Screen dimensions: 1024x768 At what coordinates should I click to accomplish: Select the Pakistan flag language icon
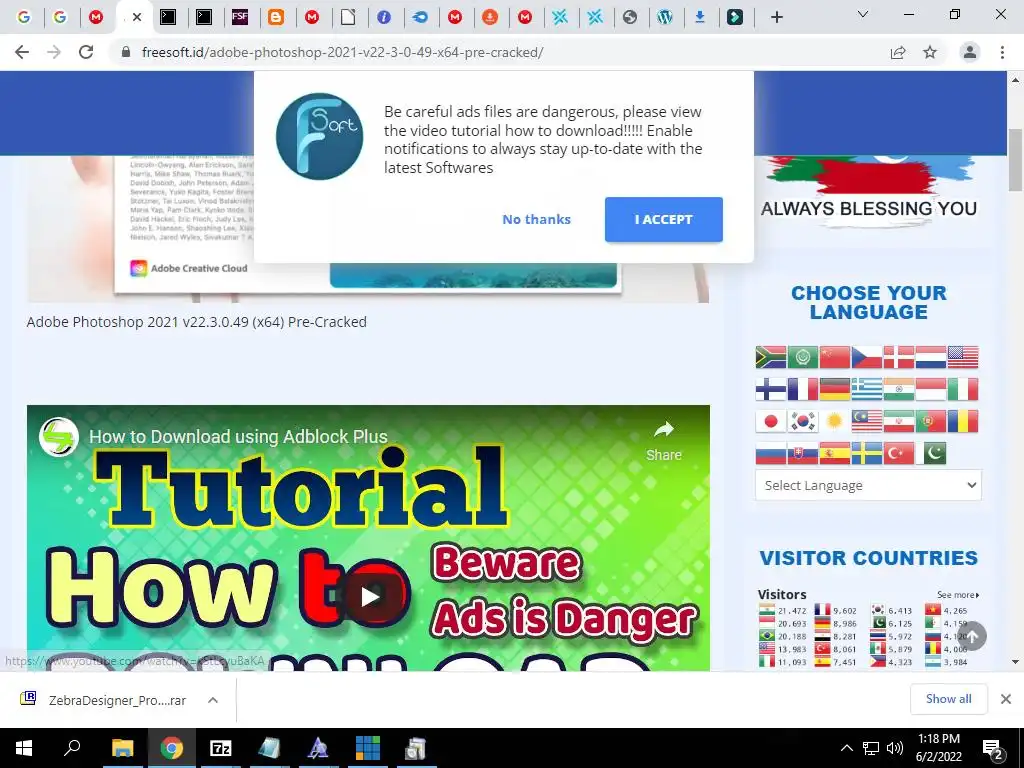pos(931,453)
